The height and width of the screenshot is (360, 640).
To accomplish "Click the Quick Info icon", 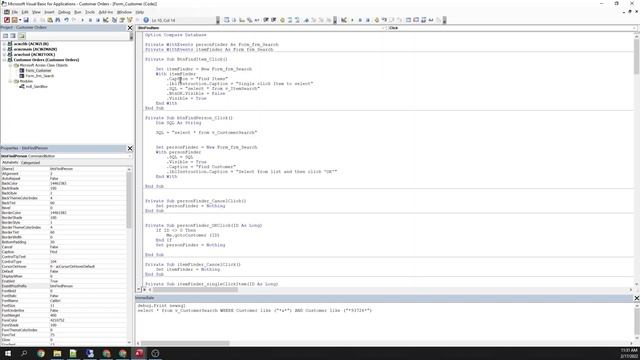I will click(x=242, y=20).
